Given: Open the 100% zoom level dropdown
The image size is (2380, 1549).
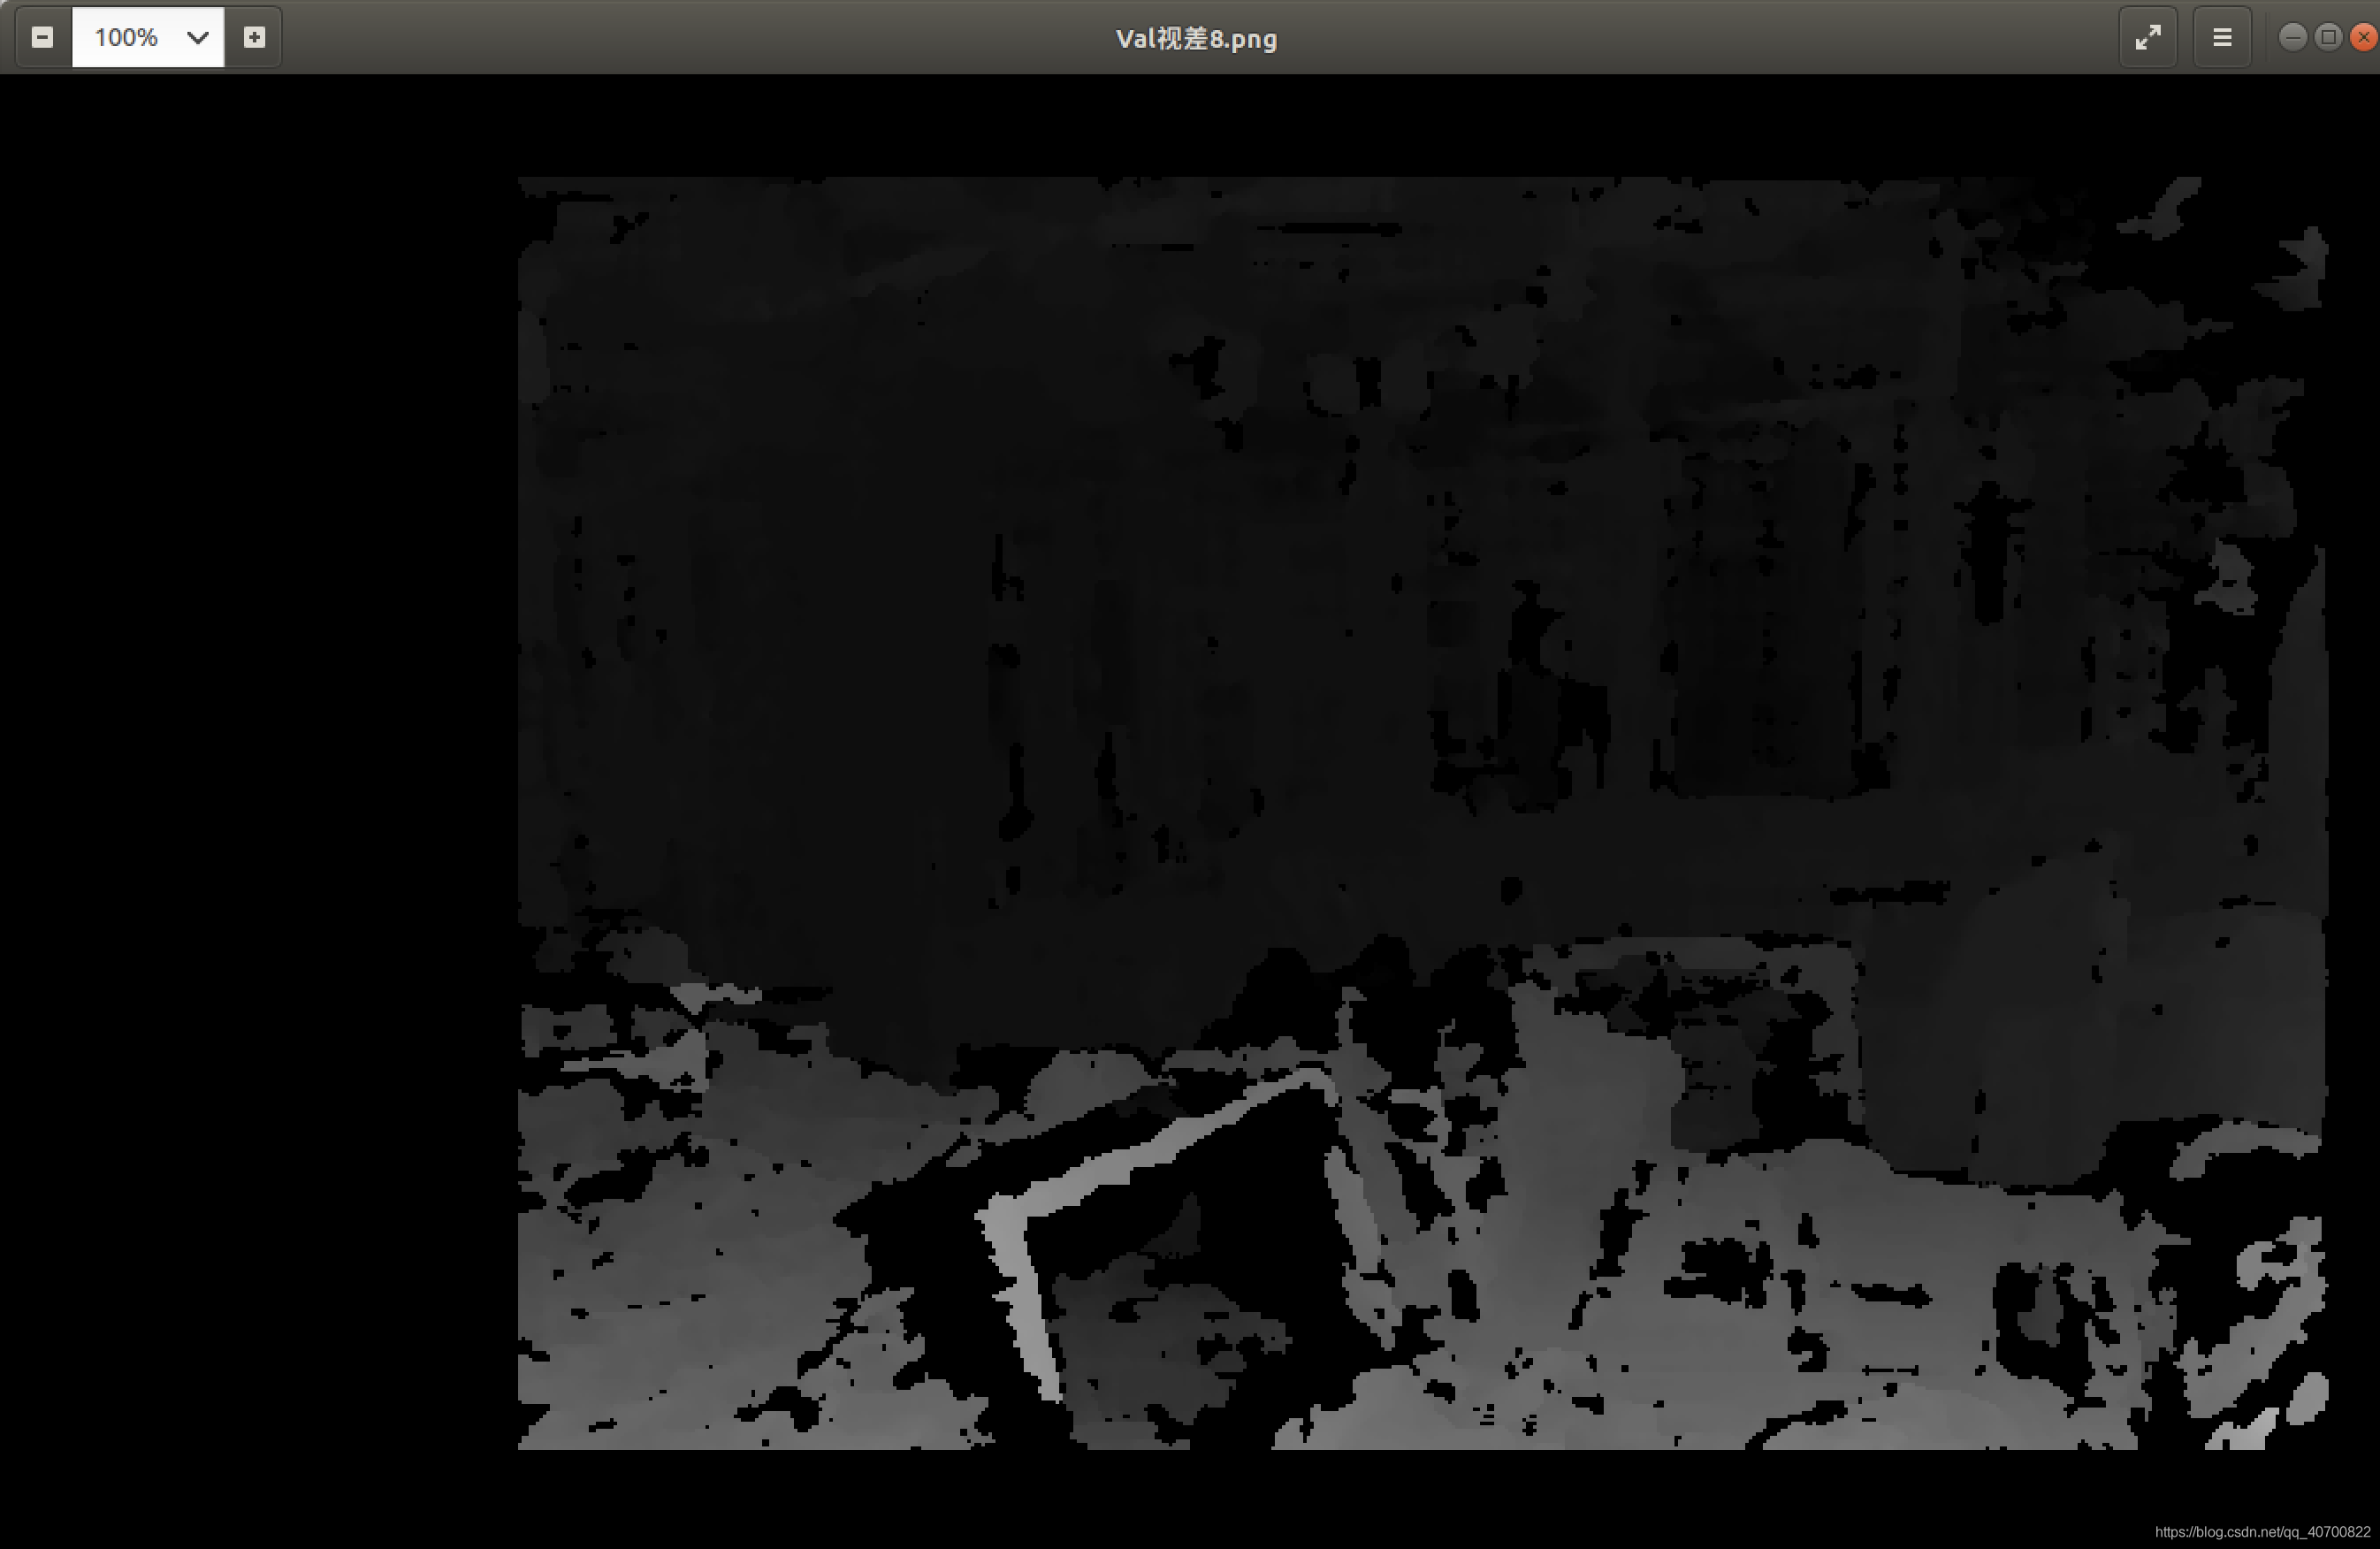Looking at the screenshot, I should pos(148,37).
